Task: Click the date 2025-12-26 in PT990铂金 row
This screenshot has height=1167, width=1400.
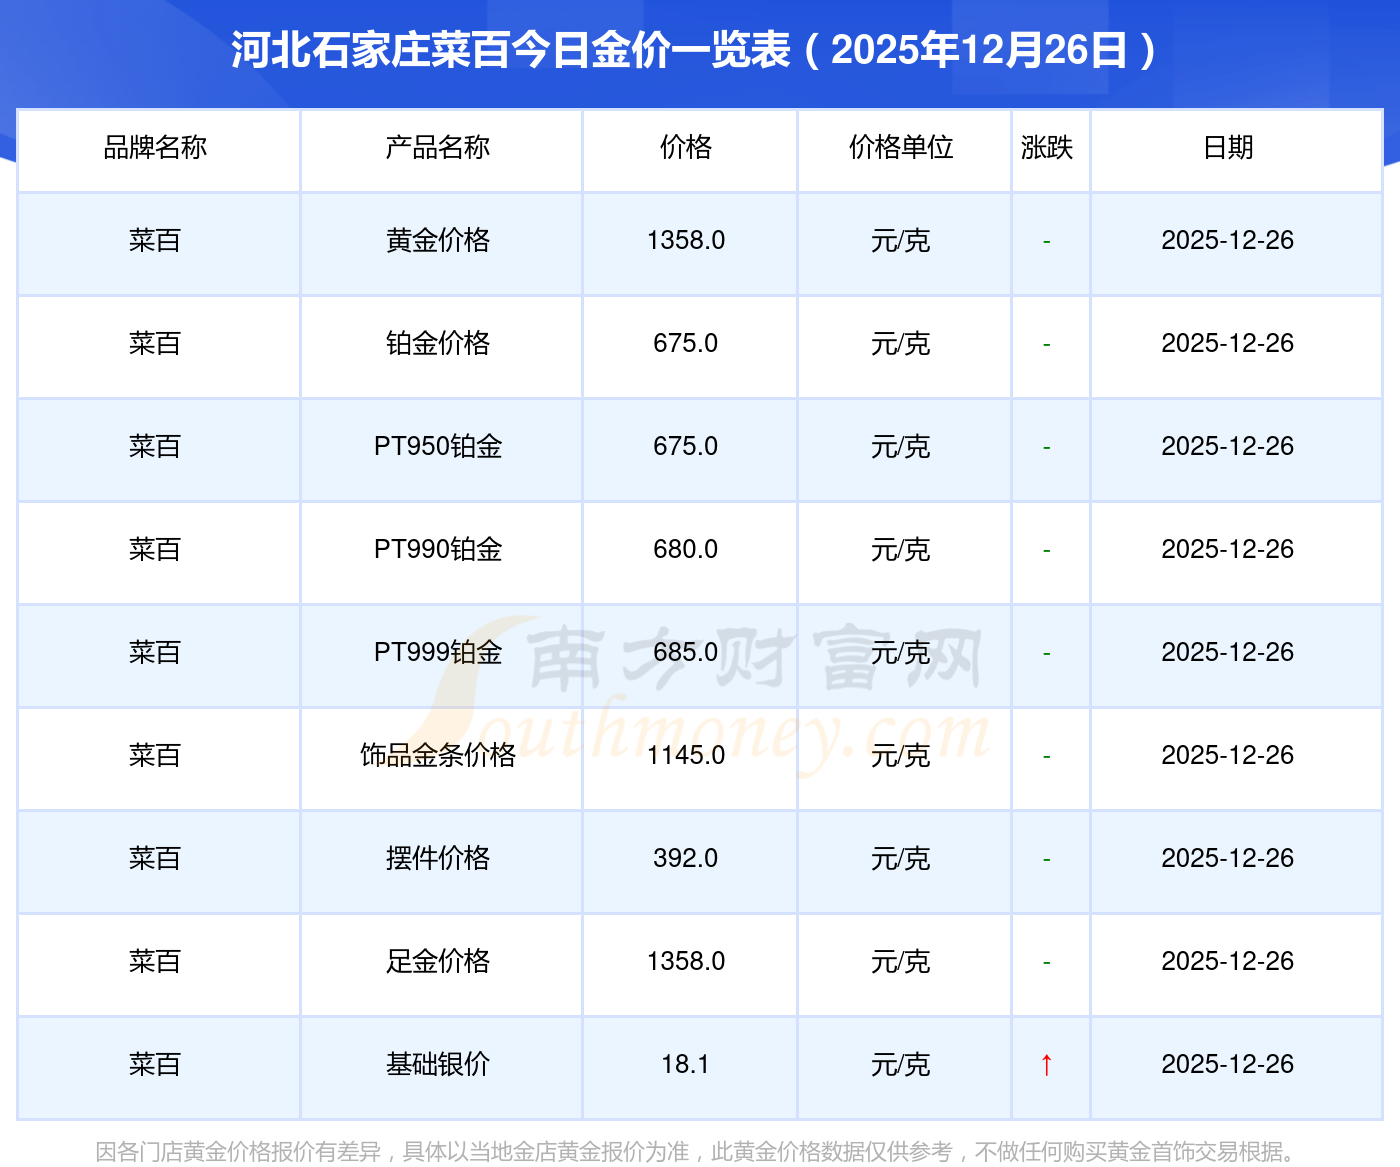Action: (x=1228, y=550)
